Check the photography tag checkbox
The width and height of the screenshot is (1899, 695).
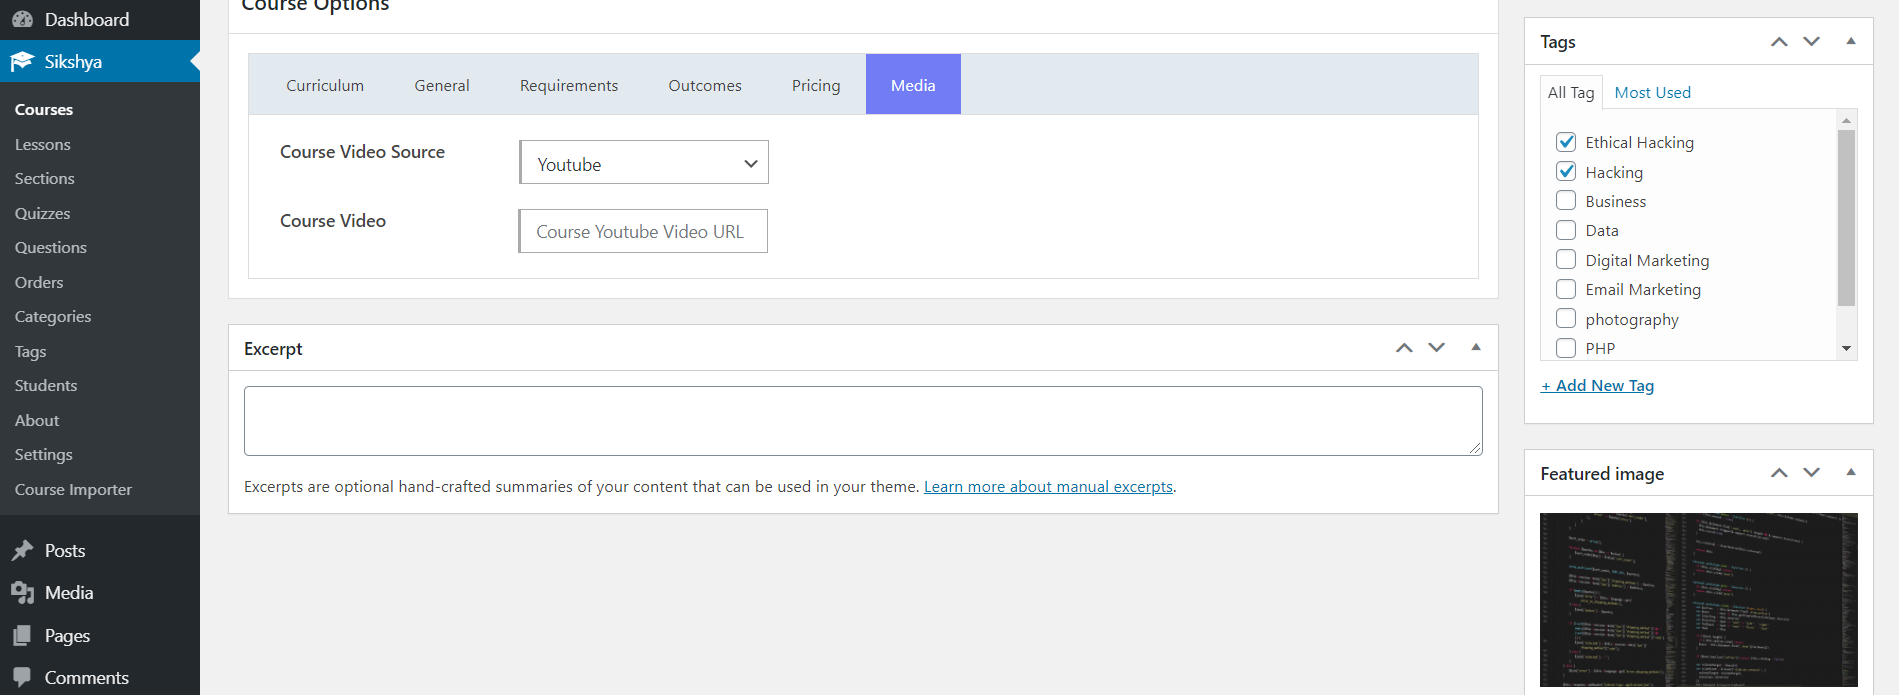click(x=1566, y=319)
